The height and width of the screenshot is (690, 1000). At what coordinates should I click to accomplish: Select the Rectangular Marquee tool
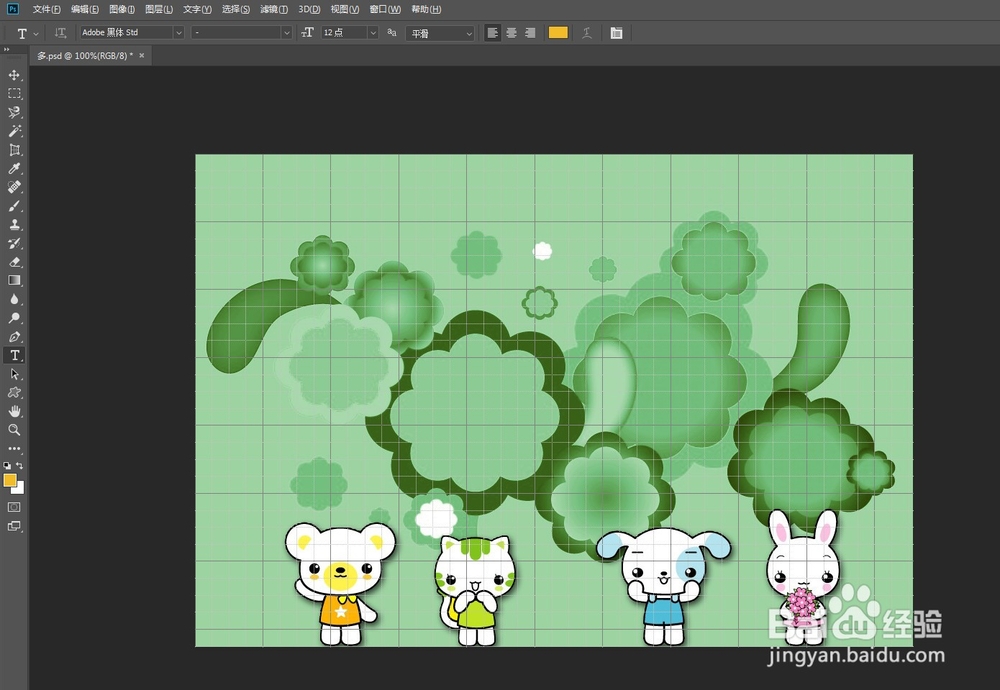click(x=14, y=94)
